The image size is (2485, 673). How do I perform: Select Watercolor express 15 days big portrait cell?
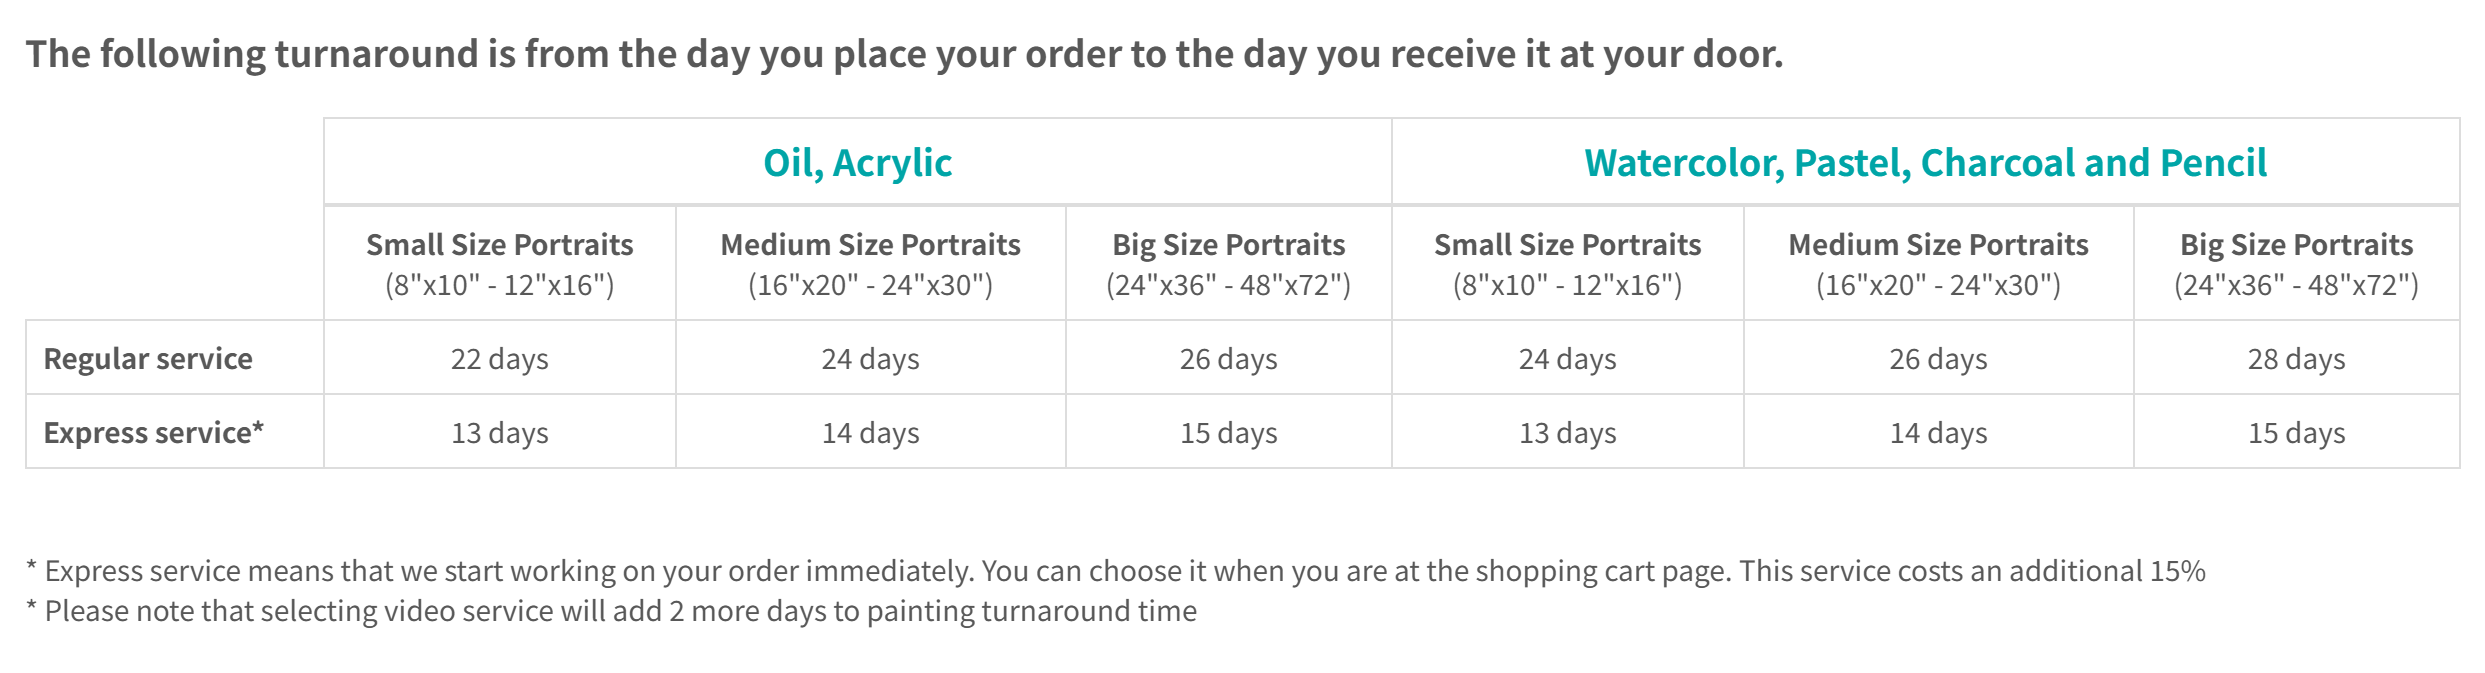coord(2296,432)
